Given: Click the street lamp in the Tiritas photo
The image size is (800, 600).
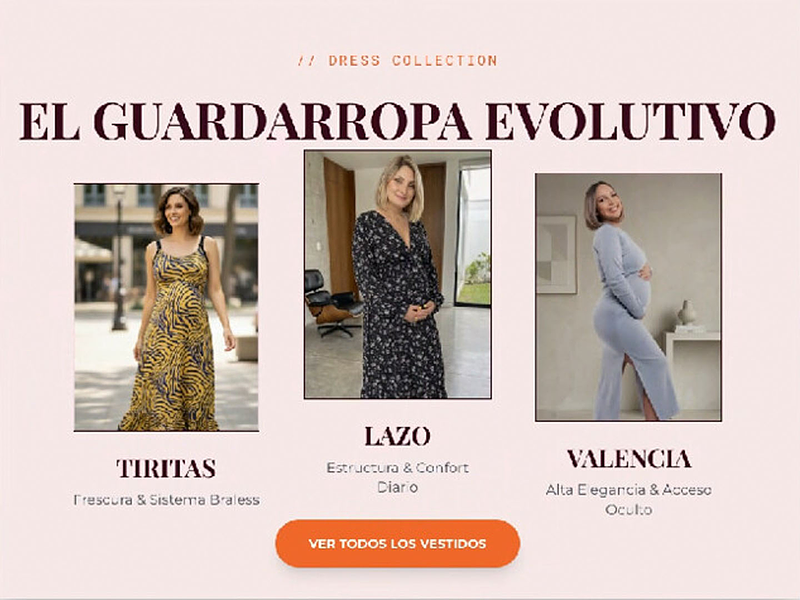Looking at the screenshot, I should tap(119, 258).
